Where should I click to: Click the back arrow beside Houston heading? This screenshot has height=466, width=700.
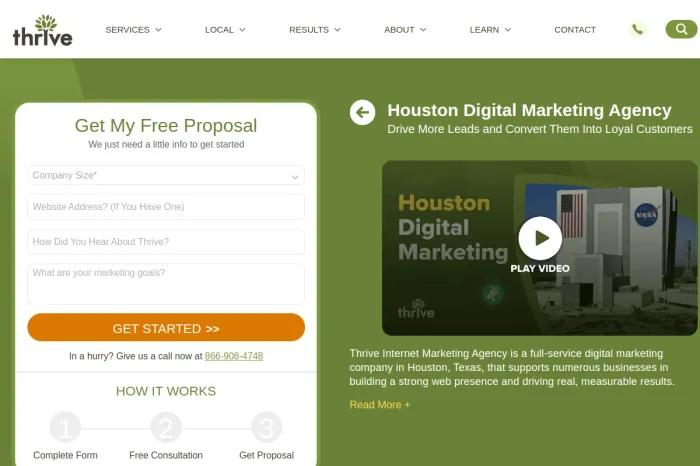362,112
